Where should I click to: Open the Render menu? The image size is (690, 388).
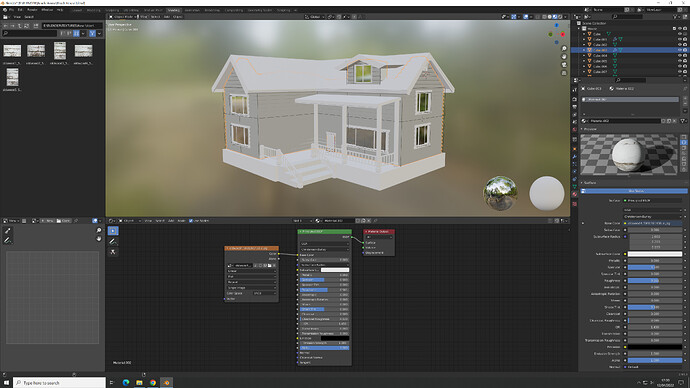[x=33, y=10]
